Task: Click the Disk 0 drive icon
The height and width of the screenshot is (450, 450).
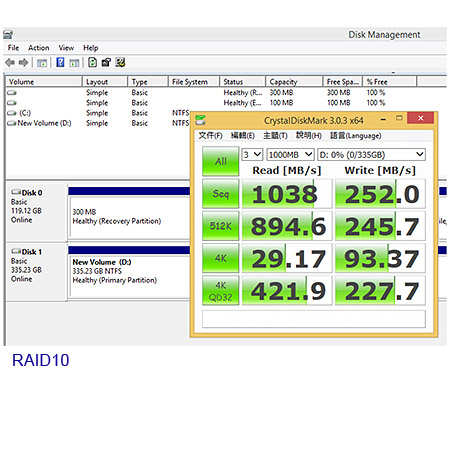Action: [16, 192]
